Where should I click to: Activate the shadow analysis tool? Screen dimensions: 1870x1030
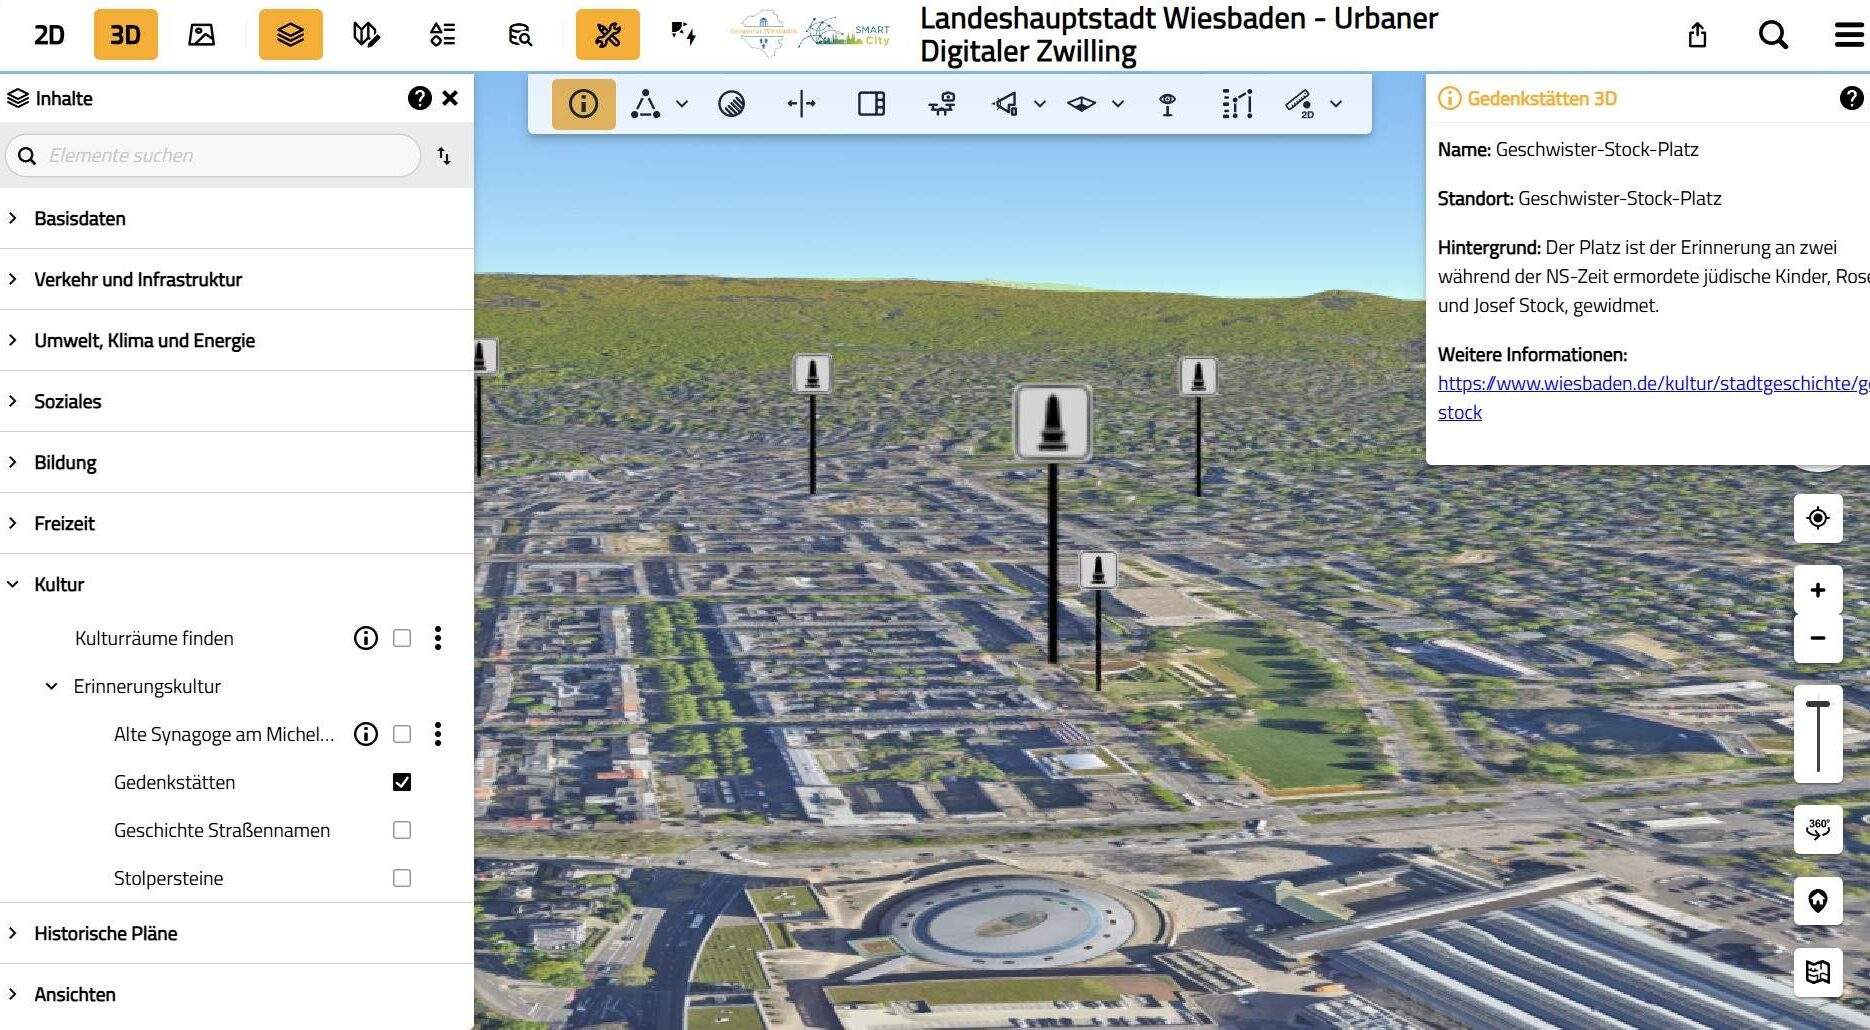pos(732,103)
